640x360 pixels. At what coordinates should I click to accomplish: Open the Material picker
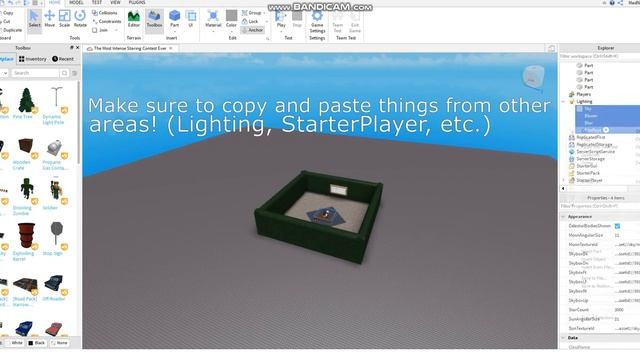[x=213, y=20]
